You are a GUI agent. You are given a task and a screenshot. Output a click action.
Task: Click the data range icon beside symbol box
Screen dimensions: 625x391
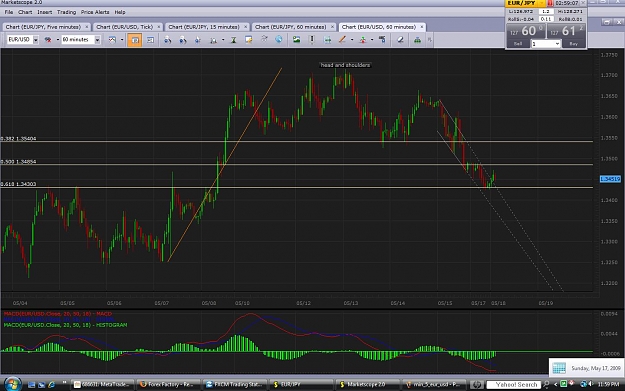pyautogui.click(x=48, y=40)
